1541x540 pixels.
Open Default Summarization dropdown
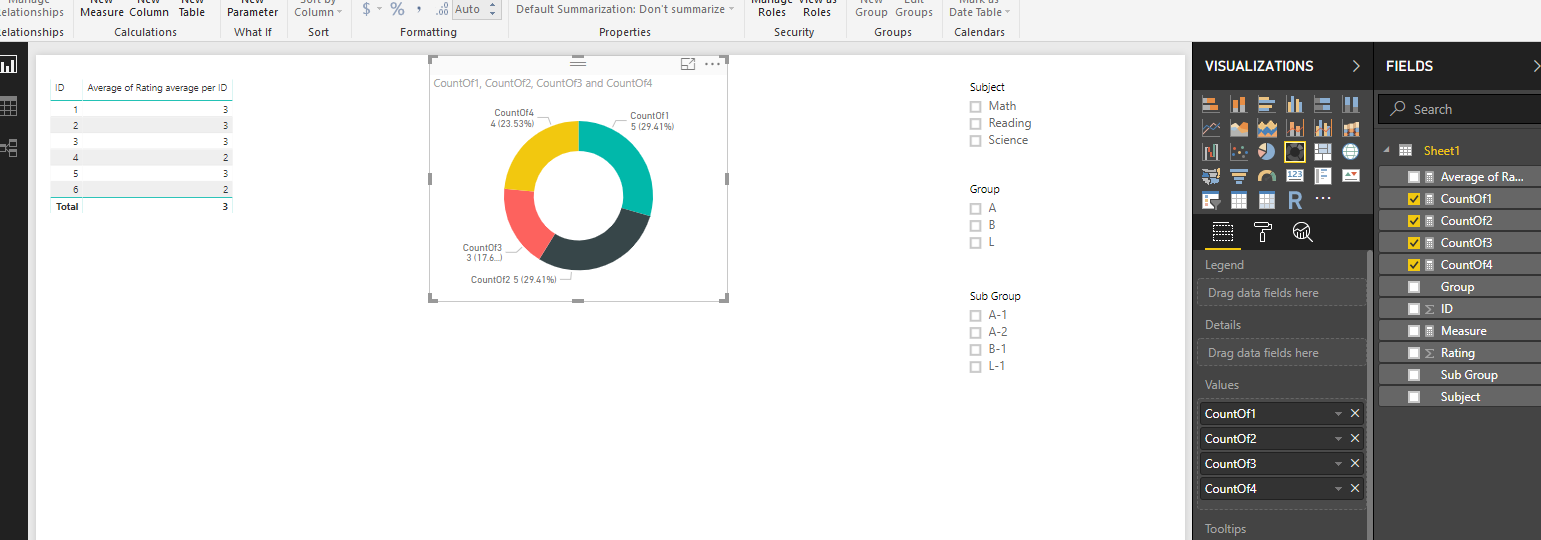625,9
